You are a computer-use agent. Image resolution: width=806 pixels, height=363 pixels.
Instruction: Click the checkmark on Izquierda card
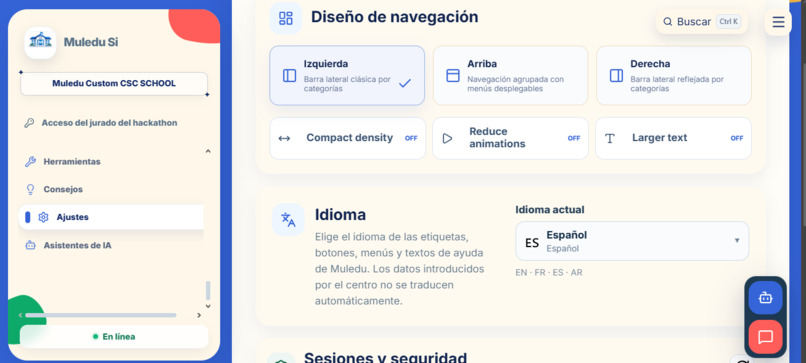pos(405,83)
